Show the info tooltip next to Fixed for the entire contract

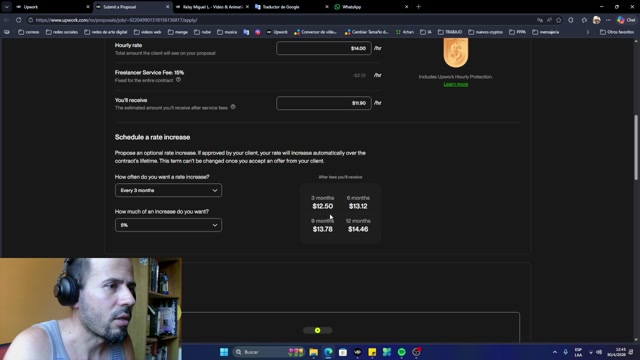(178, 80)
